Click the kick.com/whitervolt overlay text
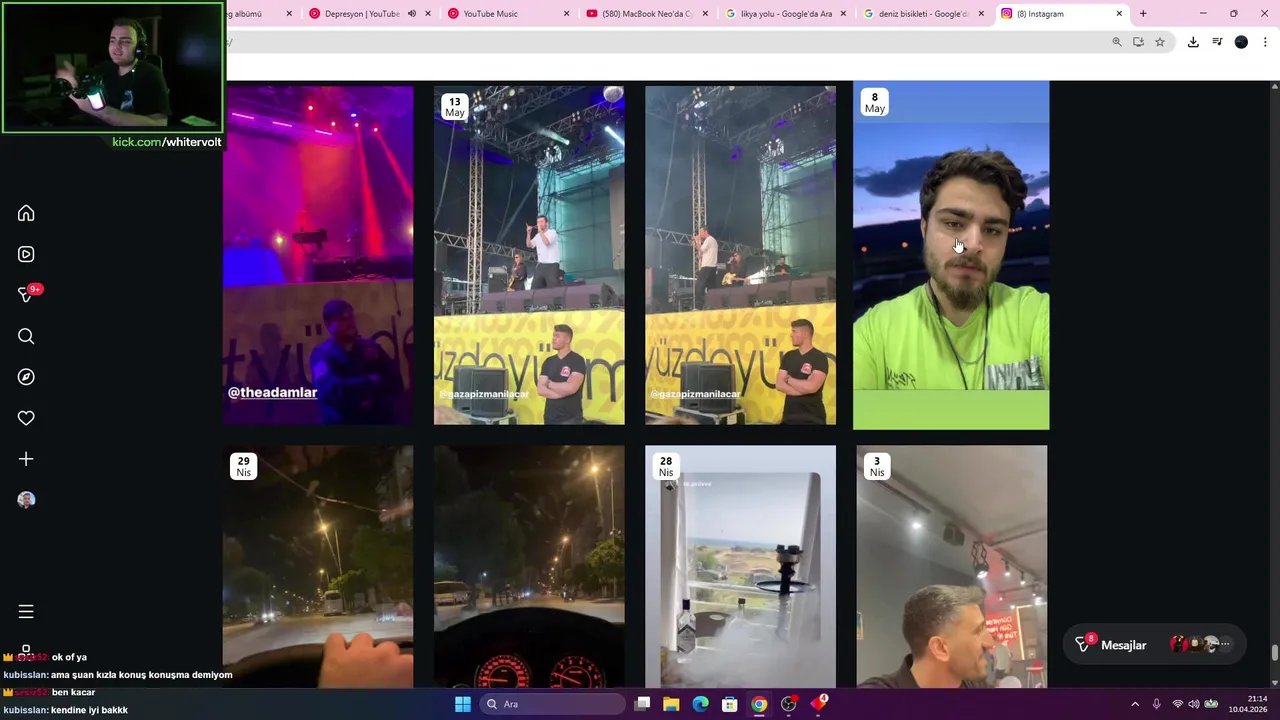1280x720 pixels. (167, 142)
